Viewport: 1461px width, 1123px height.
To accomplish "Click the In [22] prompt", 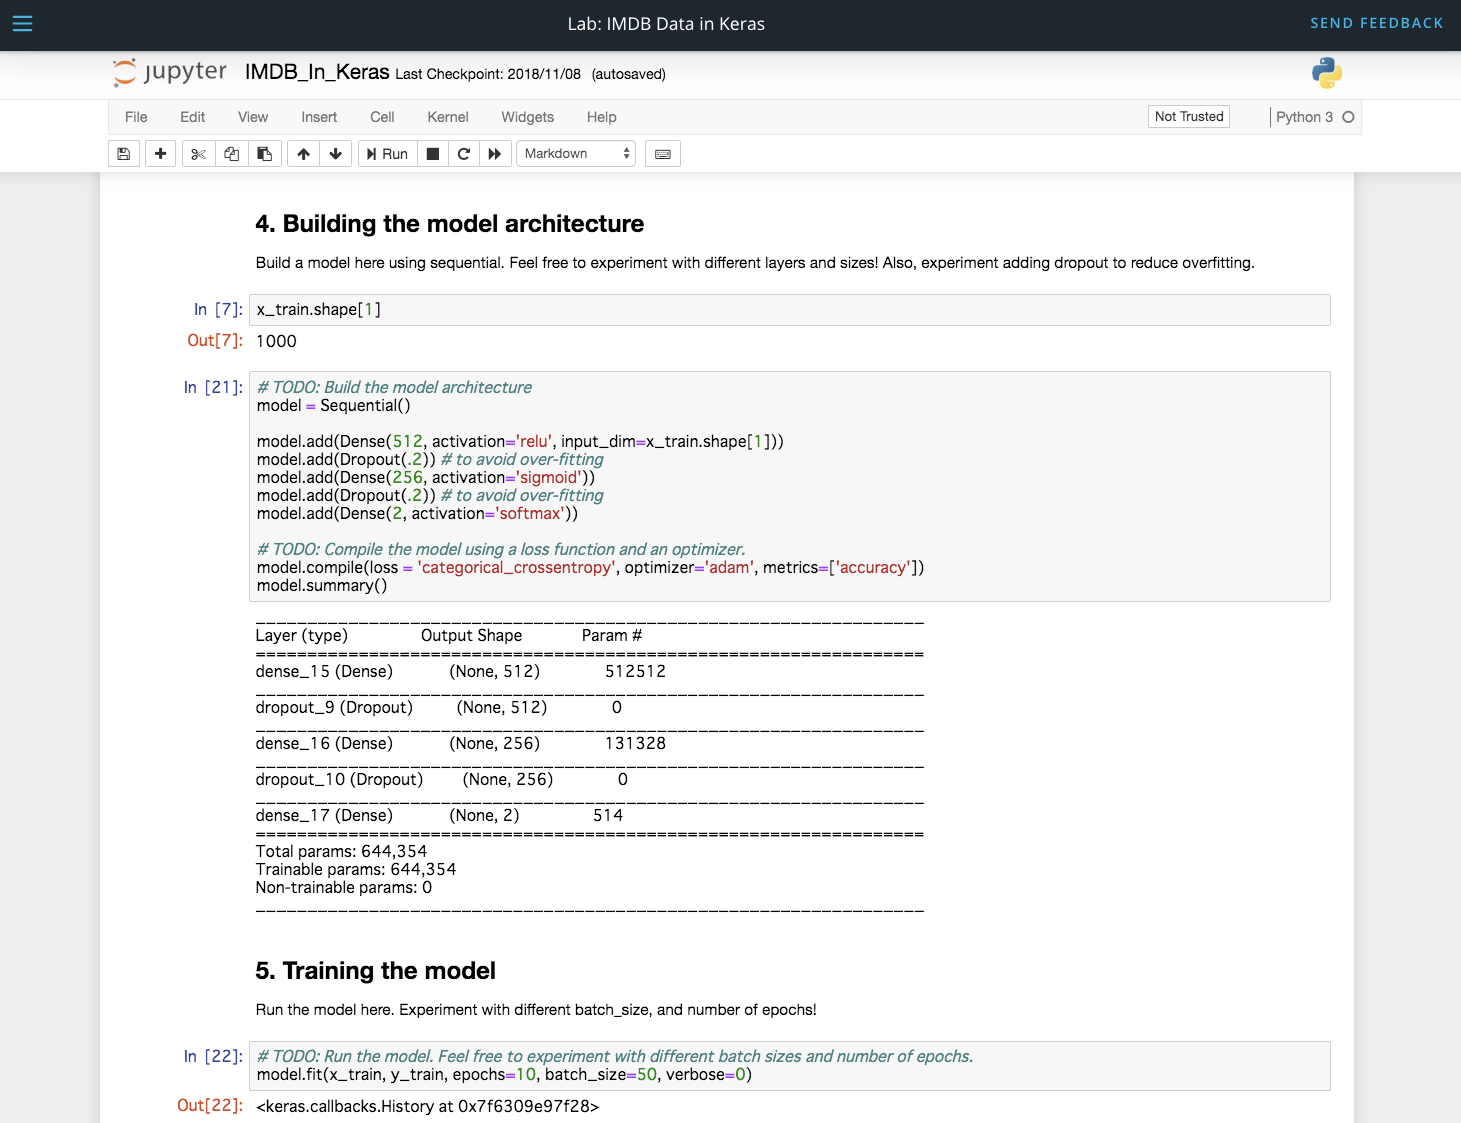I will [x=213, y=1056].
